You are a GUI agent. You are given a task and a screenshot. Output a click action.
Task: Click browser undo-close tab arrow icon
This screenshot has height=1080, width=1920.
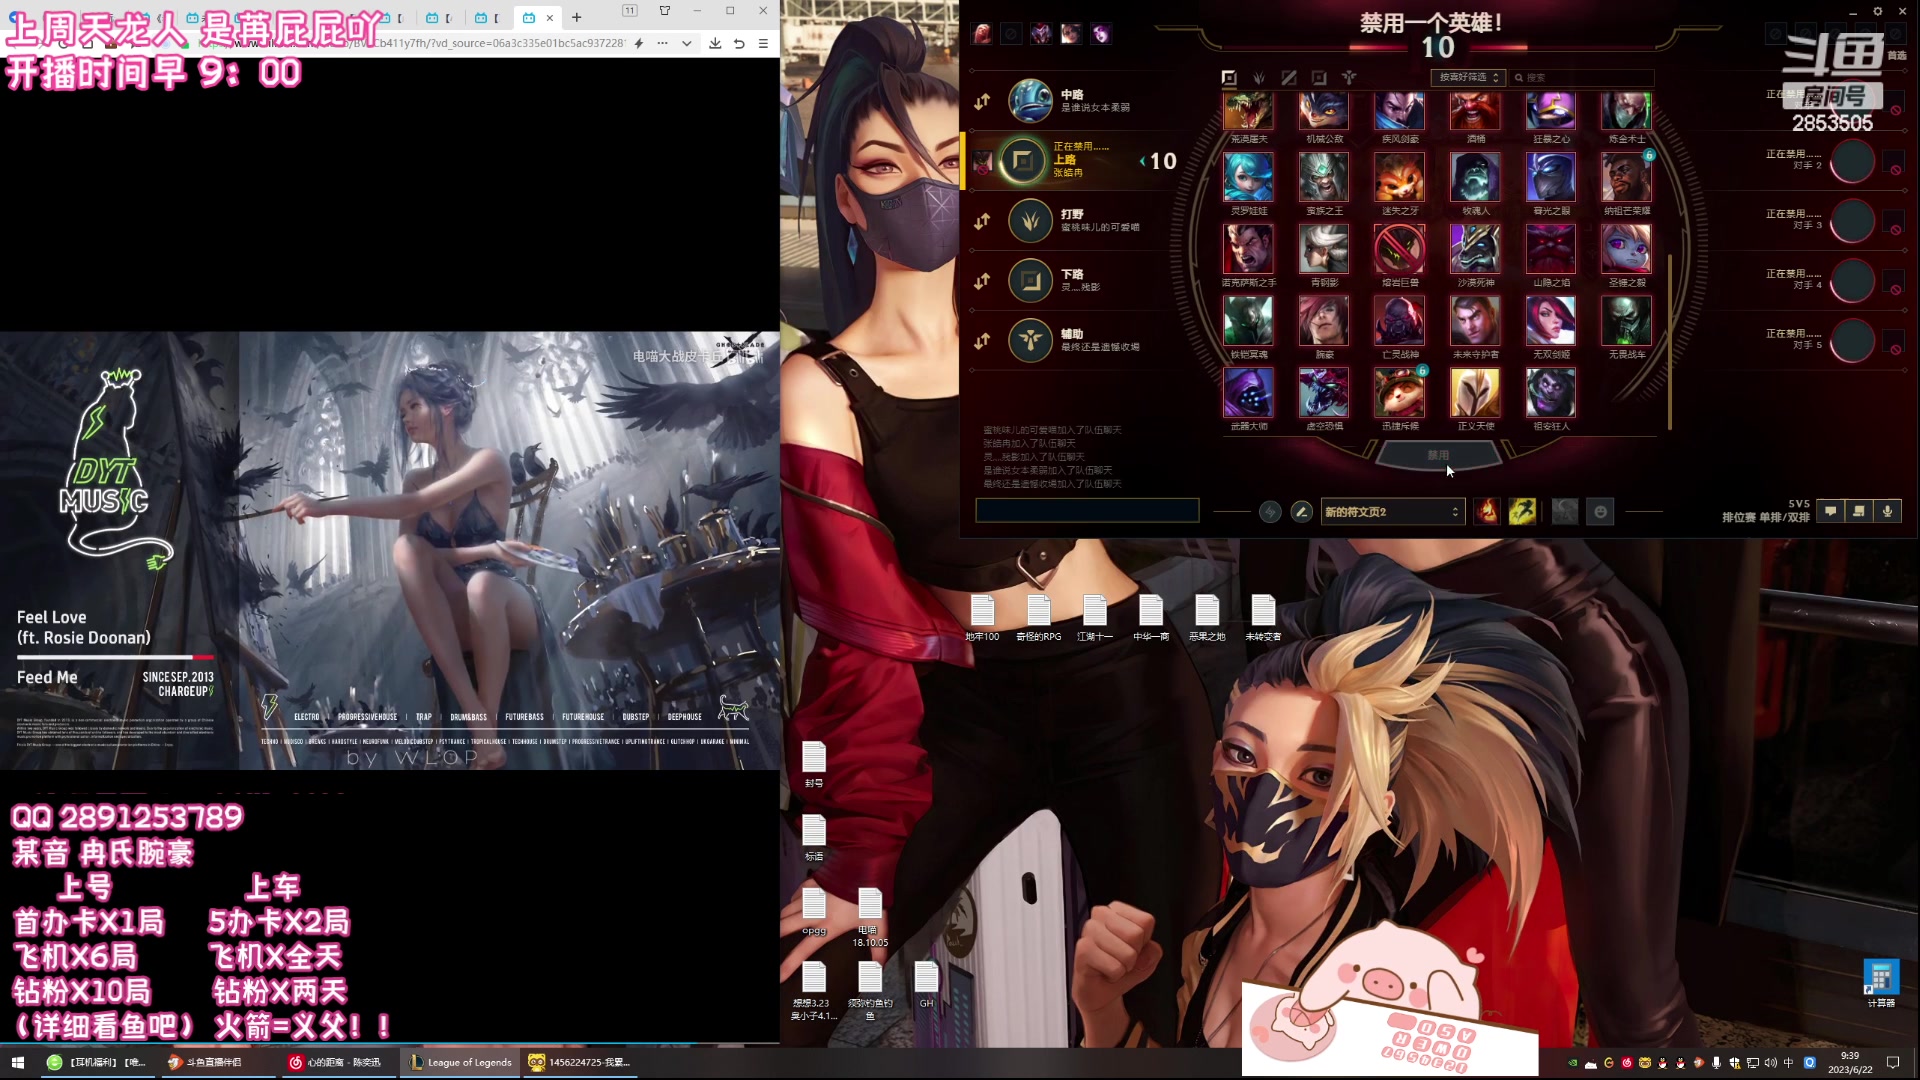(x=739, y=43)
